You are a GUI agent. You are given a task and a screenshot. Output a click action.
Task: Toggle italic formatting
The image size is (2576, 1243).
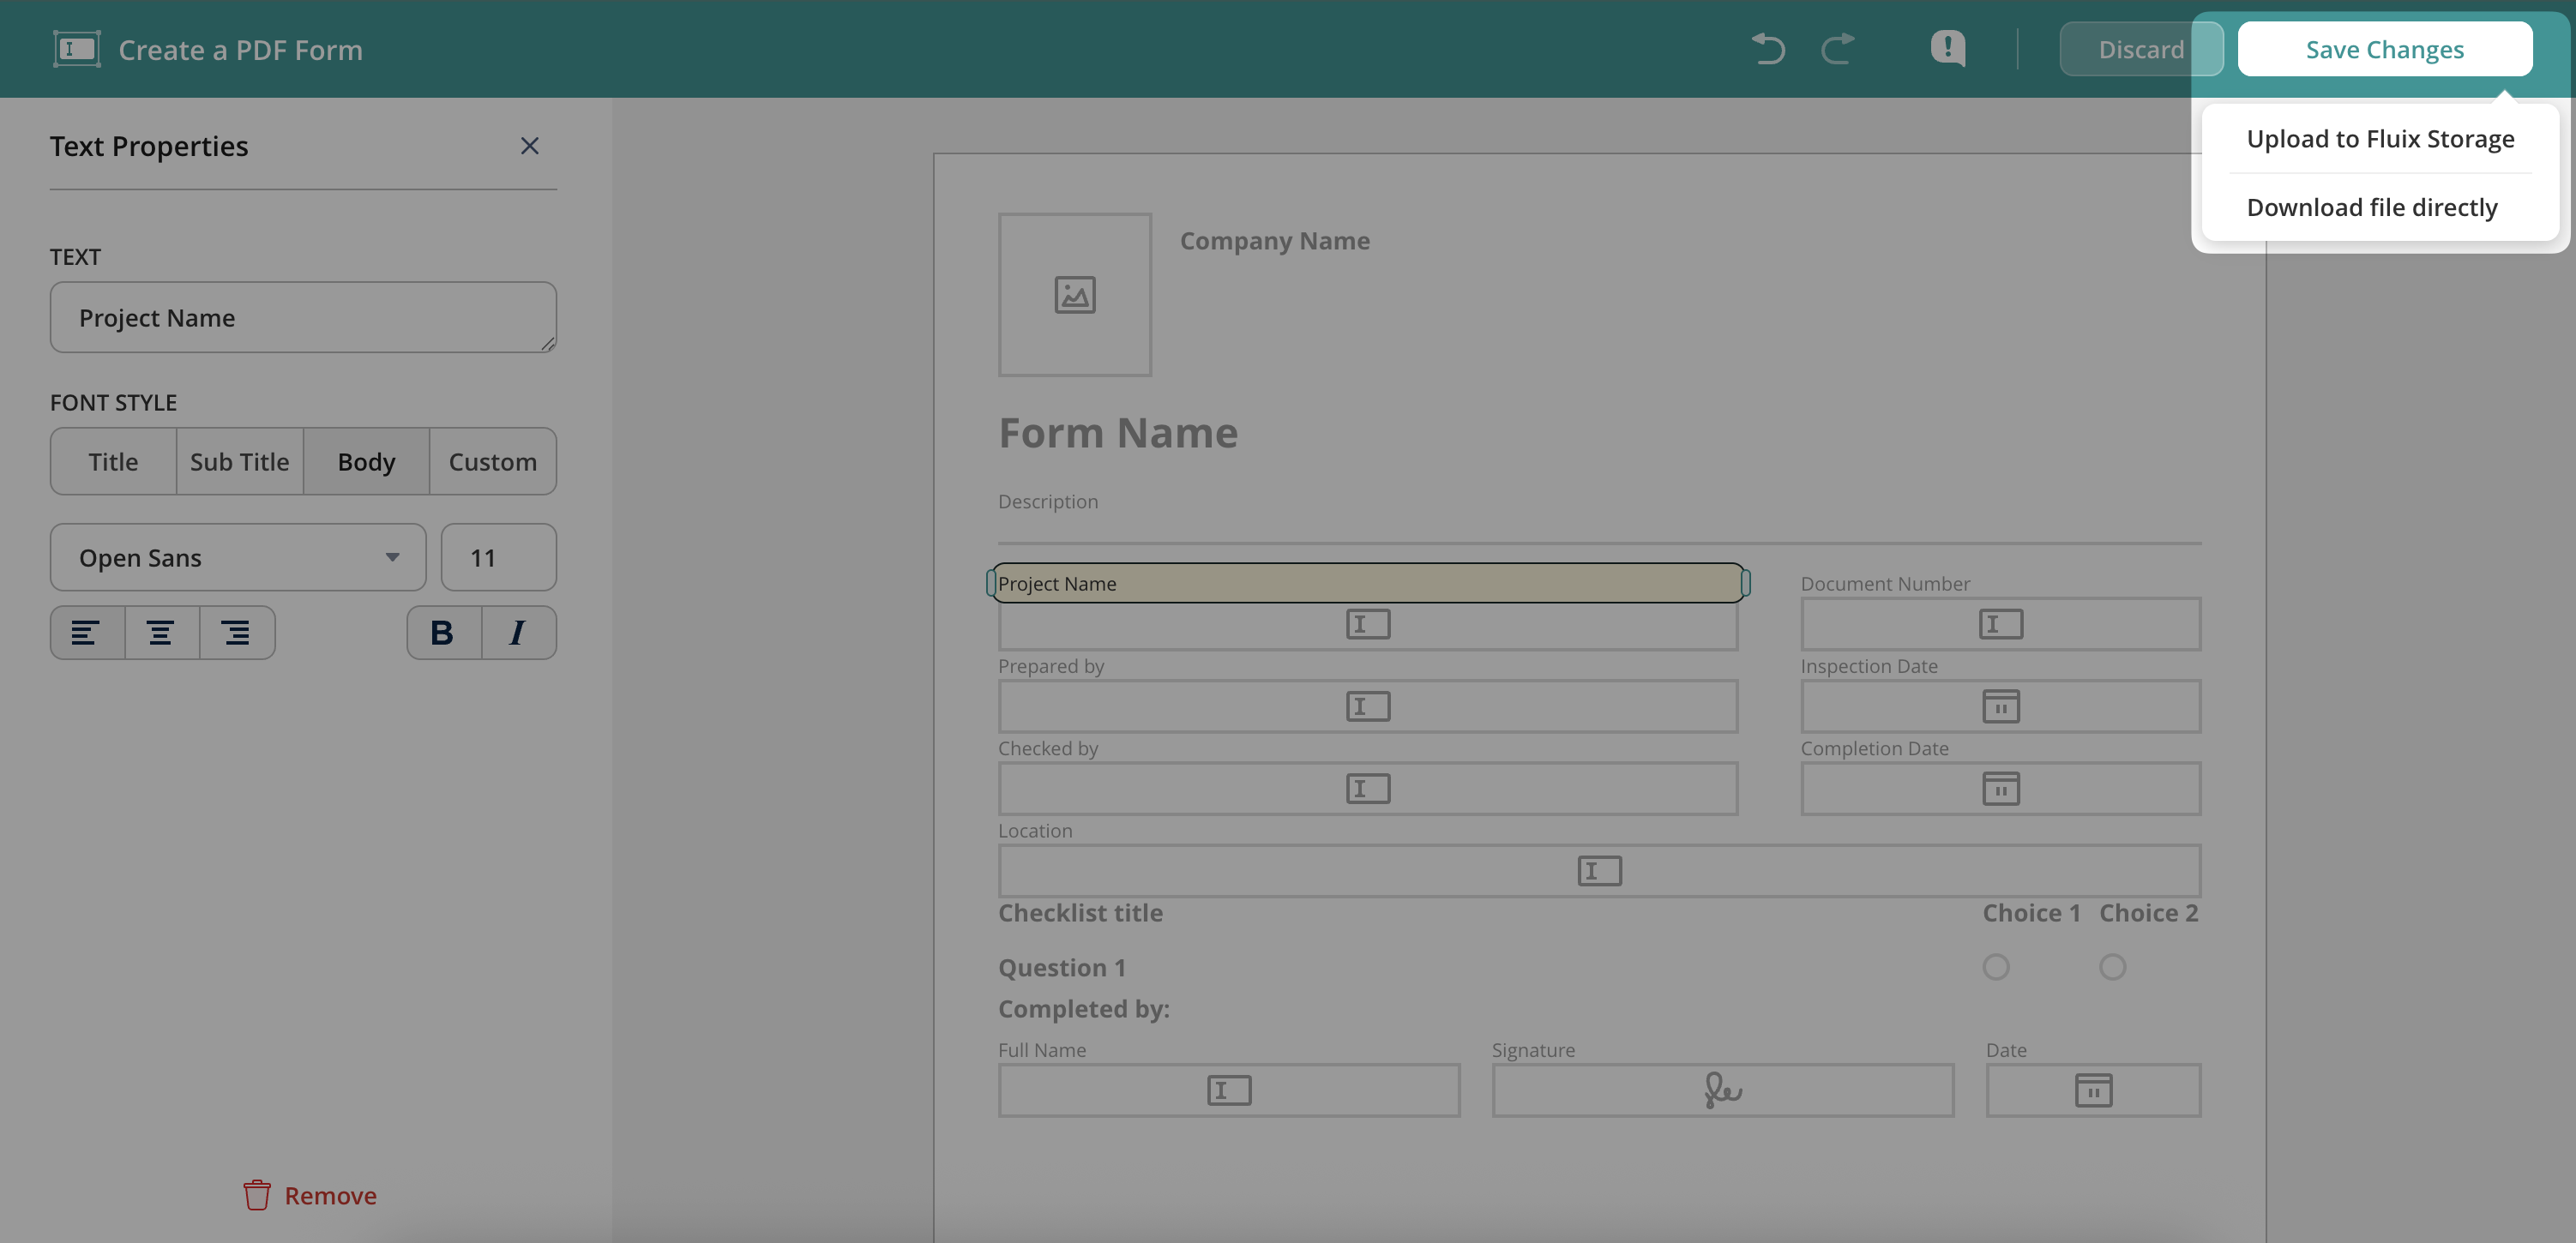tap(517, 633)
